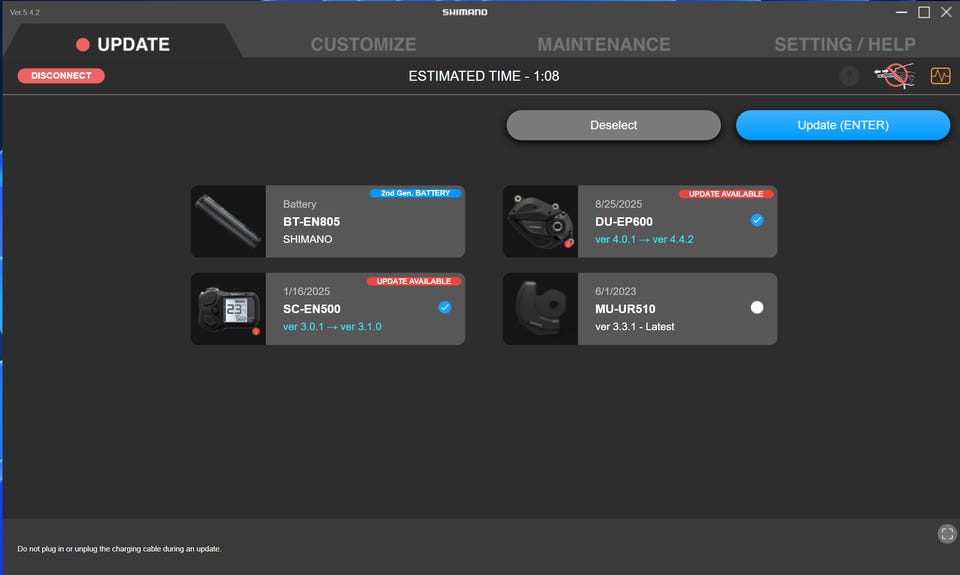Click the text ver 4.0.1 → ver 4.4.2
This screenshot has height=575, width=960.
pyautogui.click(x=644, y=239)
